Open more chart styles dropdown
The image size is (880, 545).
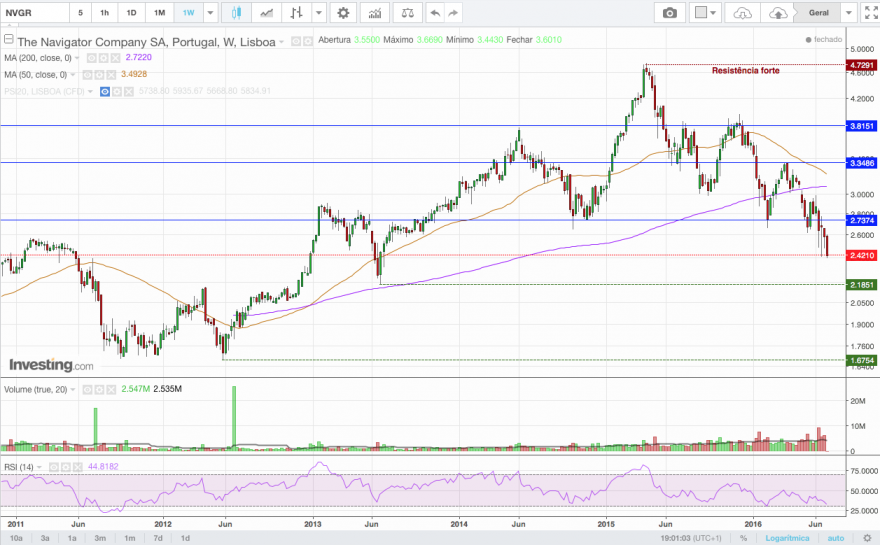(x=319, y=12)
